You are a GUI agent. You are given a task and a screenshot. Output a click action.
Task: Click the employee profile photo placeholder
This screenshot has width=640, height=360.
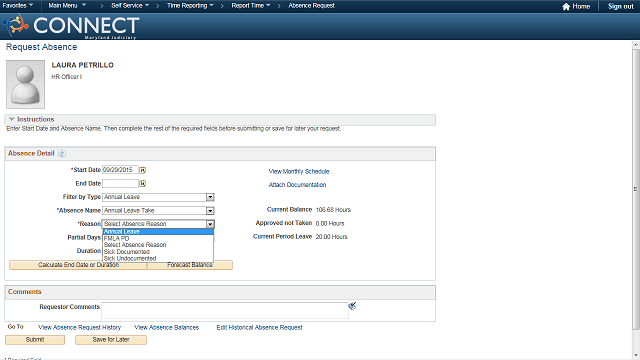point(25,84)
